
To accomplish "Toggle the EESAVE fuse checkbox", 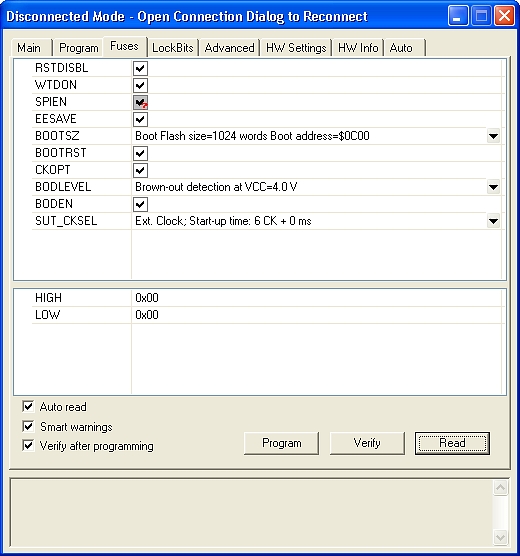I will [x=140, y=119].
